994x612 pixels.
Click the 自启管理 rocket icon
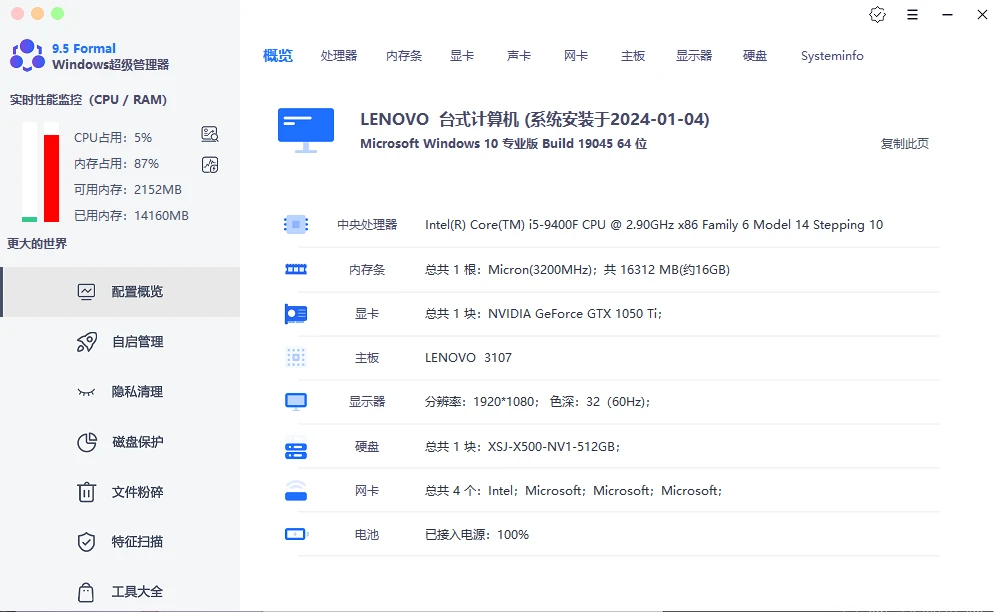pyautogui.click(x=86, y=342)
